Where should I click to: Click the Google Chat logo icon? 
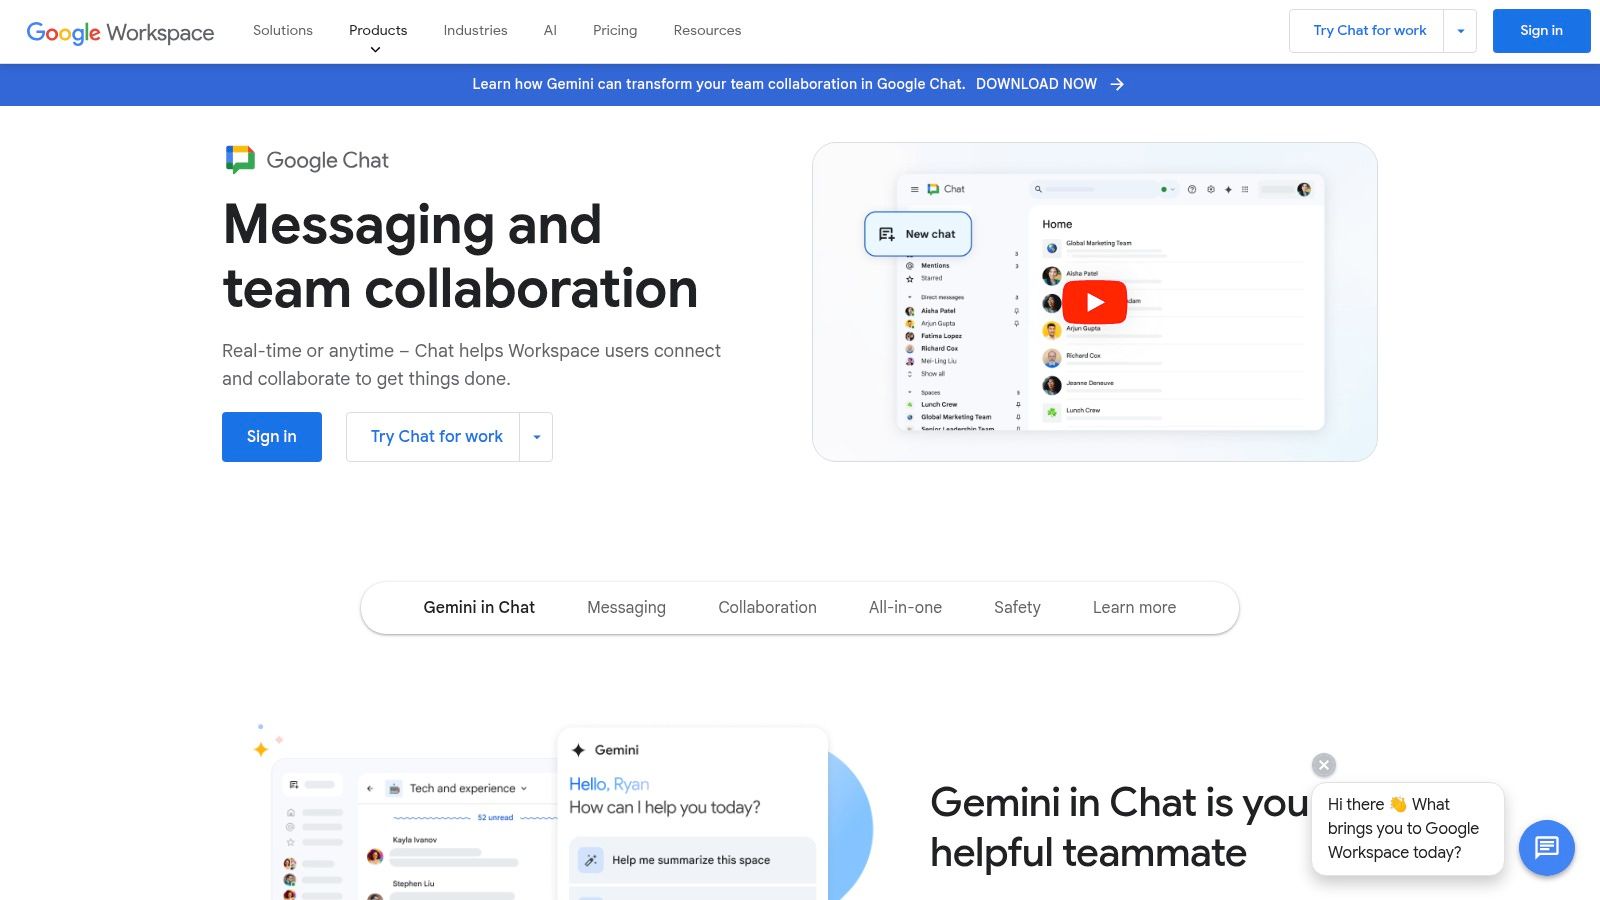(x=240, y=160)
